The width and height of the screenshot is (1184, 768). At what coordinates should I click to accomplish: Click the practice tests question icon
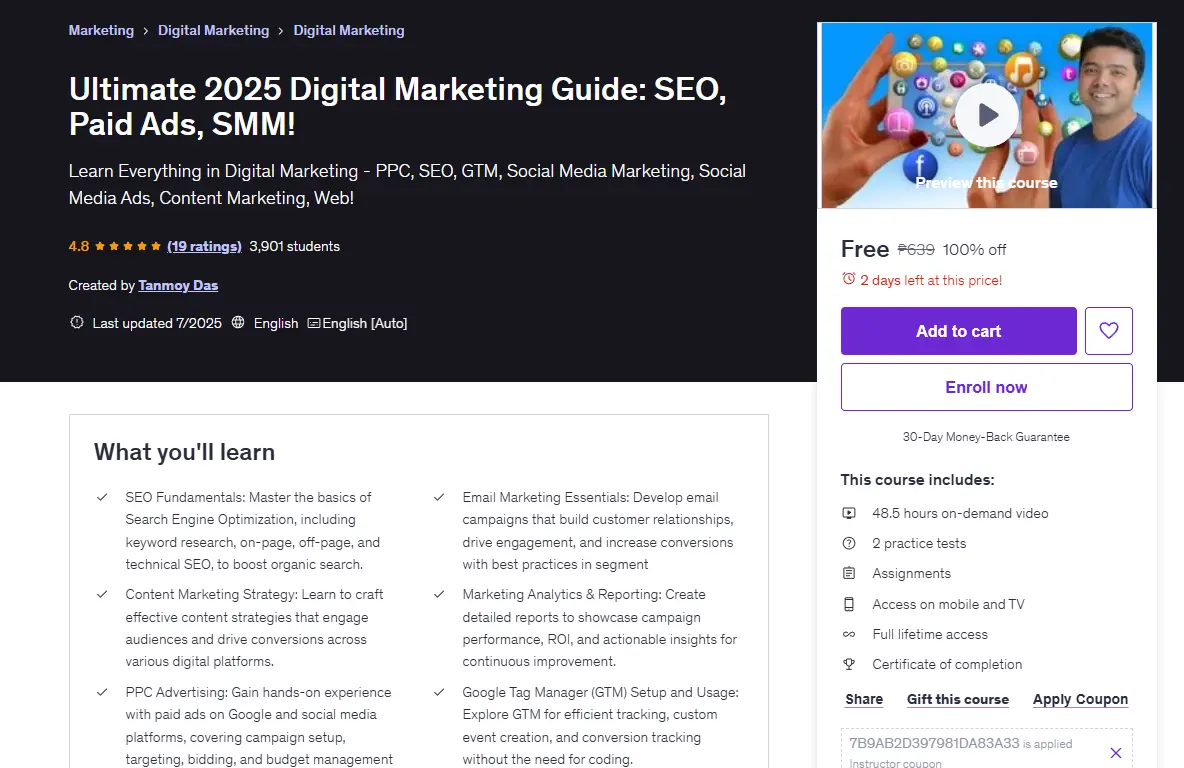849,544
